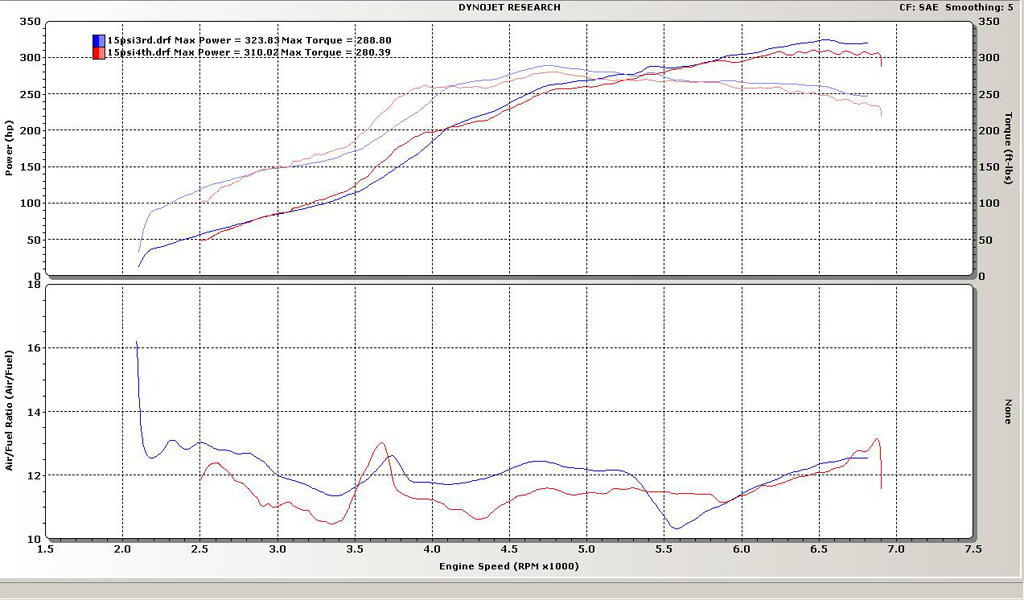Image resolution: width=1024 pixels, height=600 pixels.
Task: Click the blue 15psi3rd.drf legend swatch
Action: click(x=99, y=41)
